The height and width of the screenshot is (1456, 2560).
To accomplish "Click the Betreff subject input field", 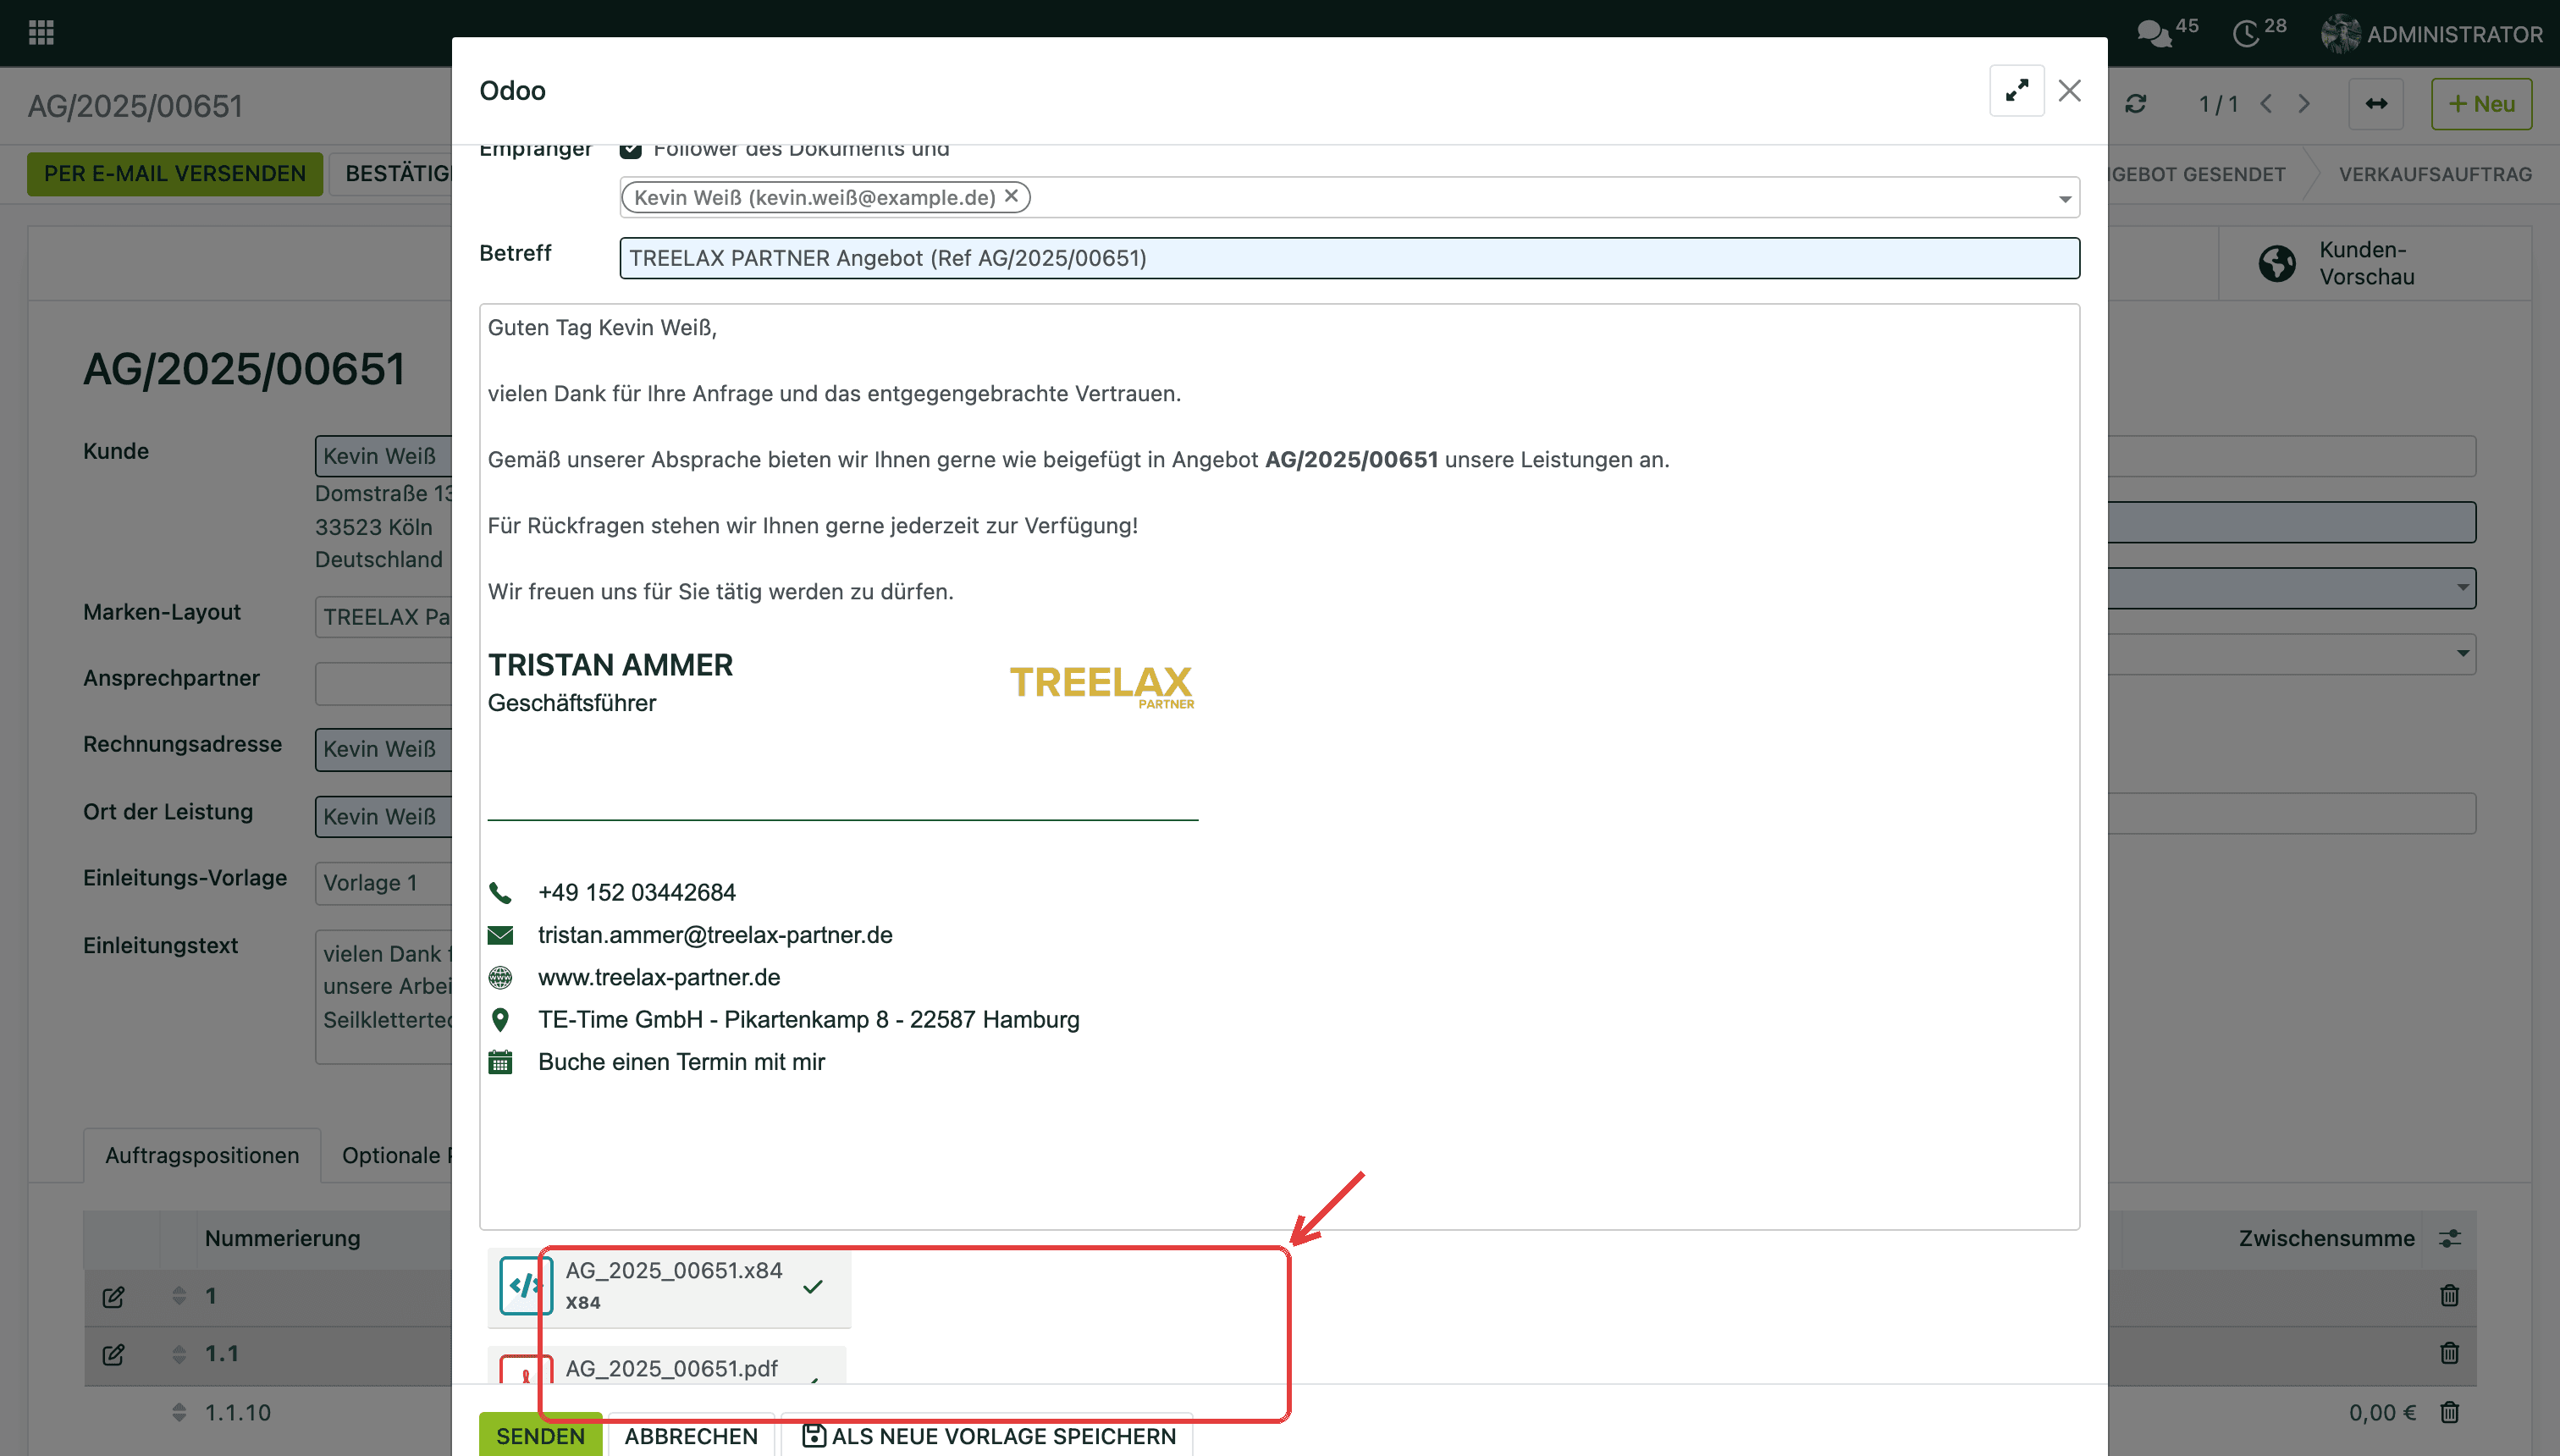I will pos(1349,258).
